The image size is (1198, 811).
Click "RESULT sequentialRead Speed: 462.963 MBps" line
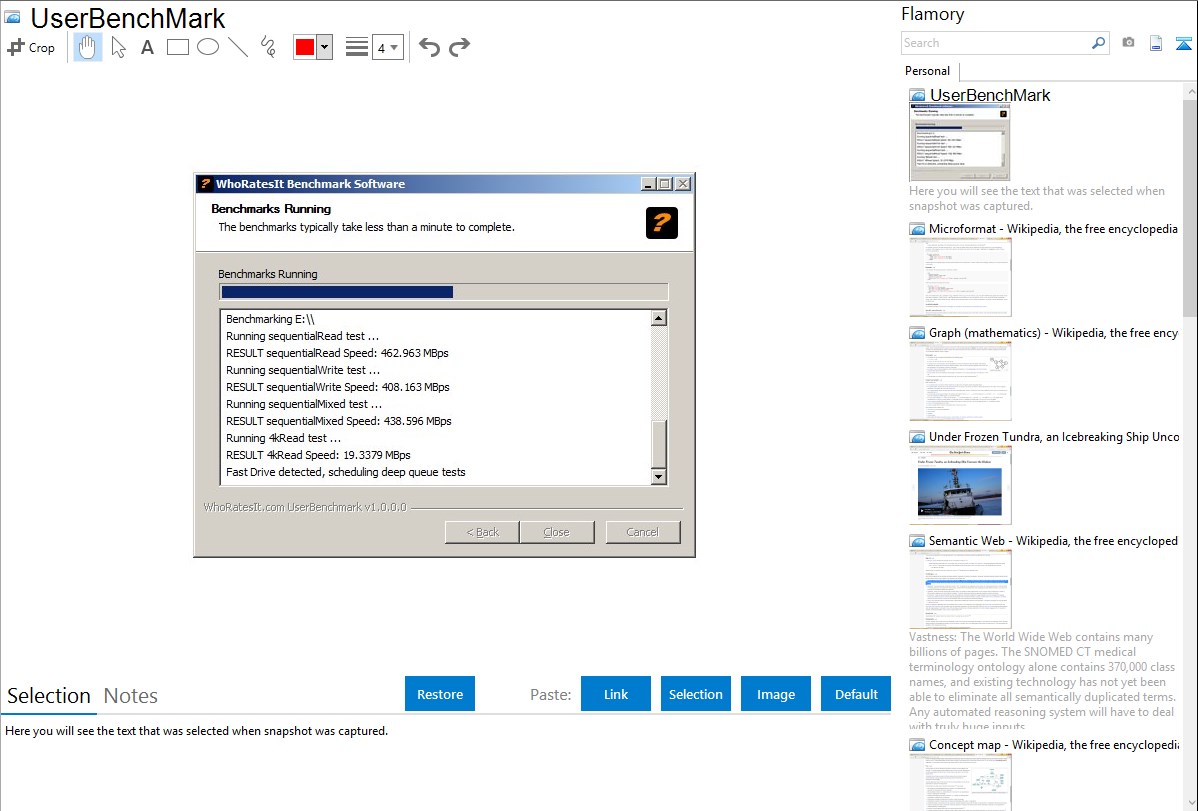337,353
